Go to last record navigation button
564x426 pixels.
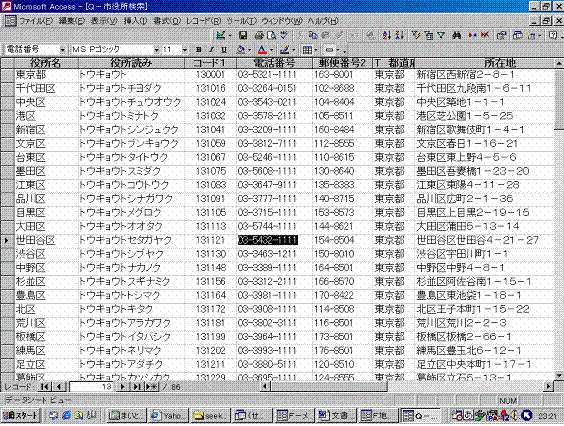tap(136, 387)
